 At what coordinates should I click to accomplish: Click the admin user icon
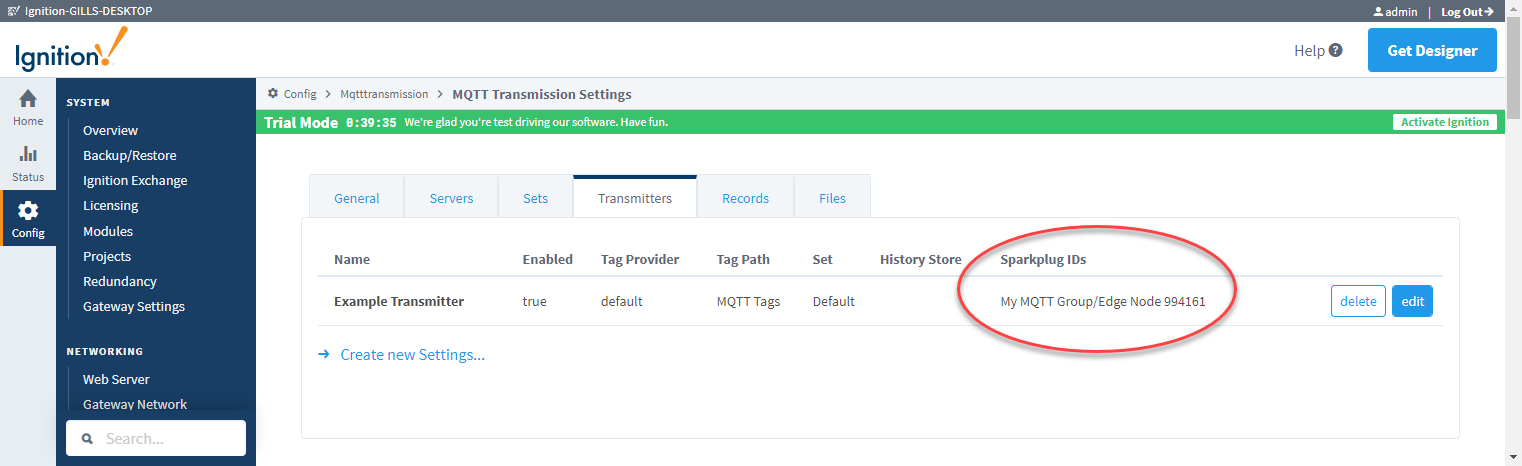pos(1378,12)
